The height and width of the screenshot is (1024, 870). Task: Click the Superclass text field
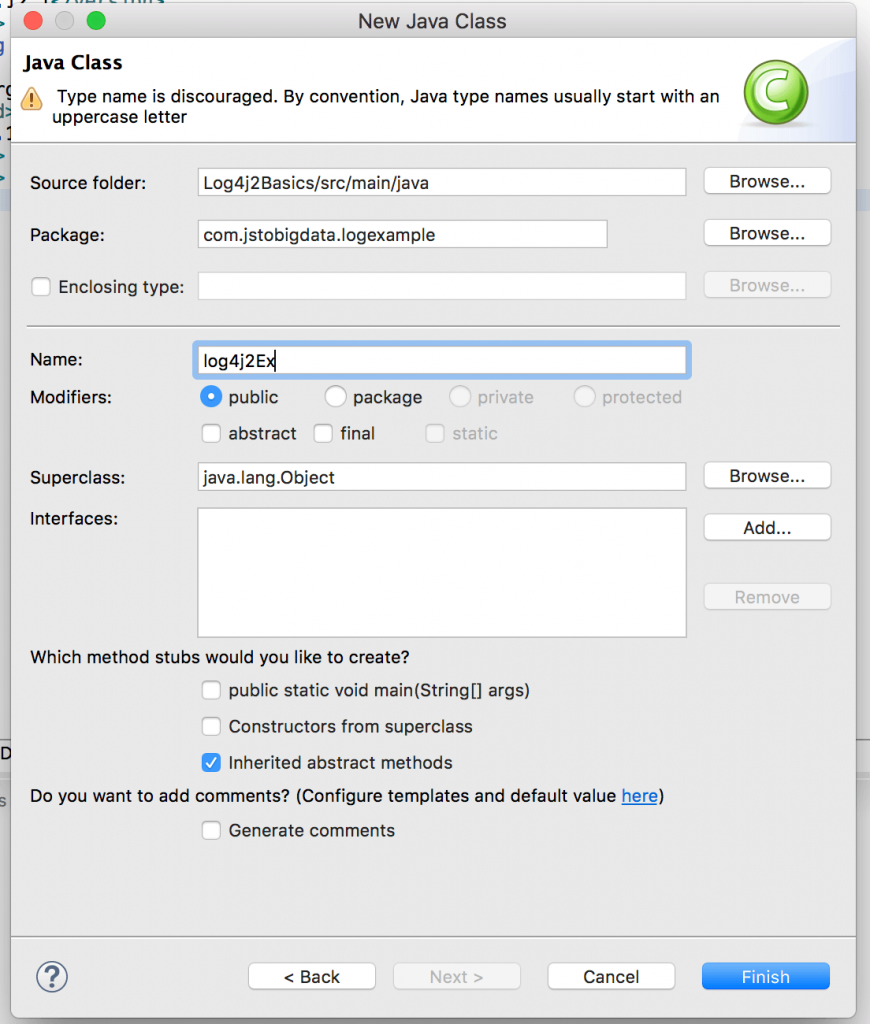(x=442, y=477)
